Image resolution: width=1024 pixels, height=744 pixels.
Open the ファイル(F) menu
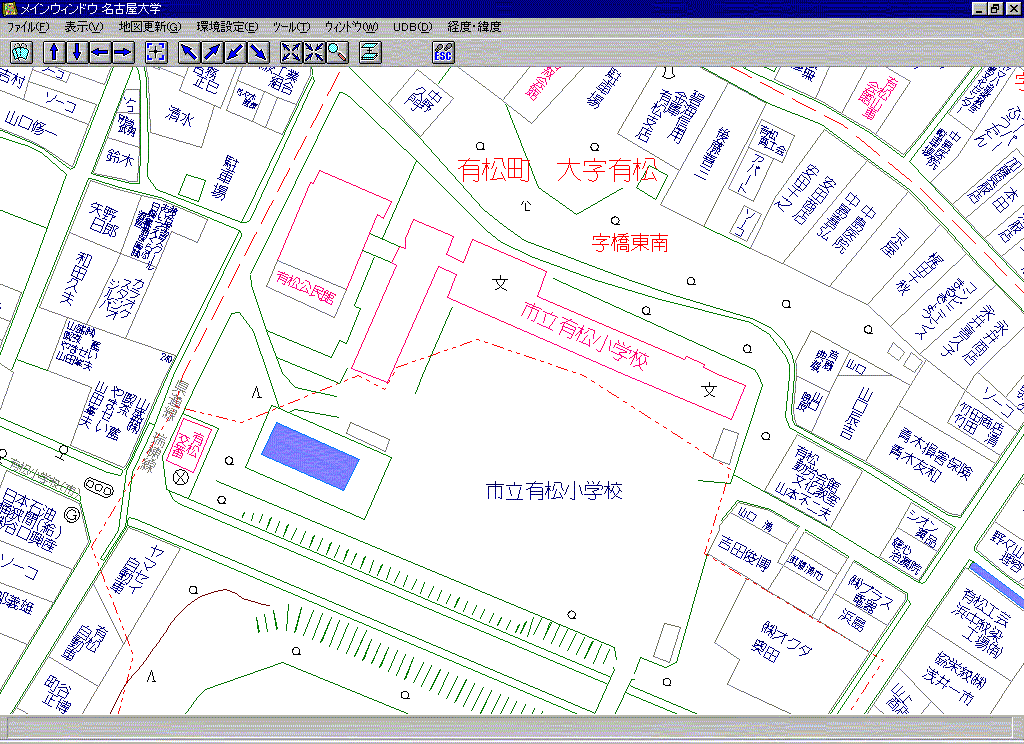[x=28, y=27]
